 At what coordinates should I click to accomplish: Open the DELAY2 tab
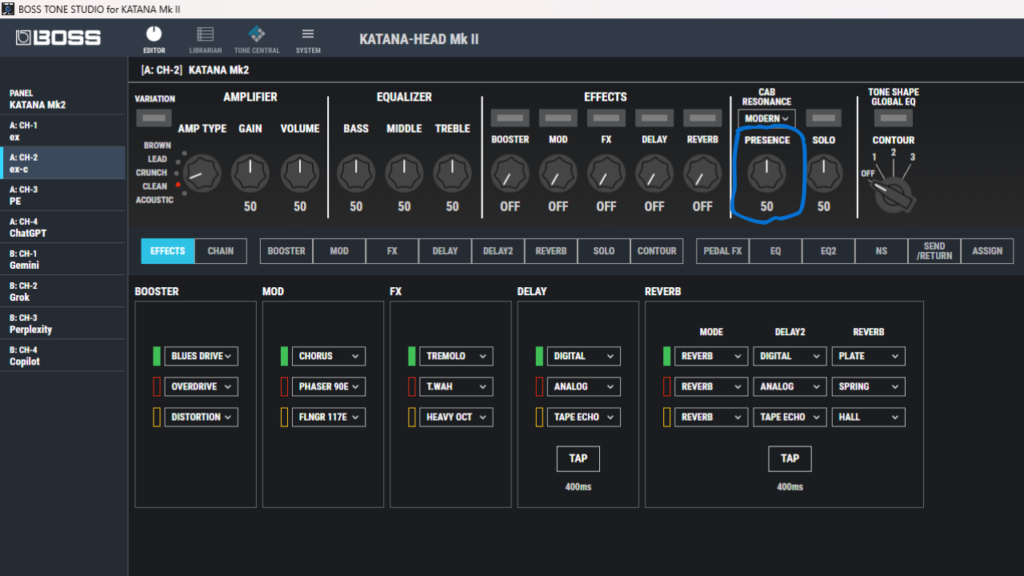(x=498, y=251)
